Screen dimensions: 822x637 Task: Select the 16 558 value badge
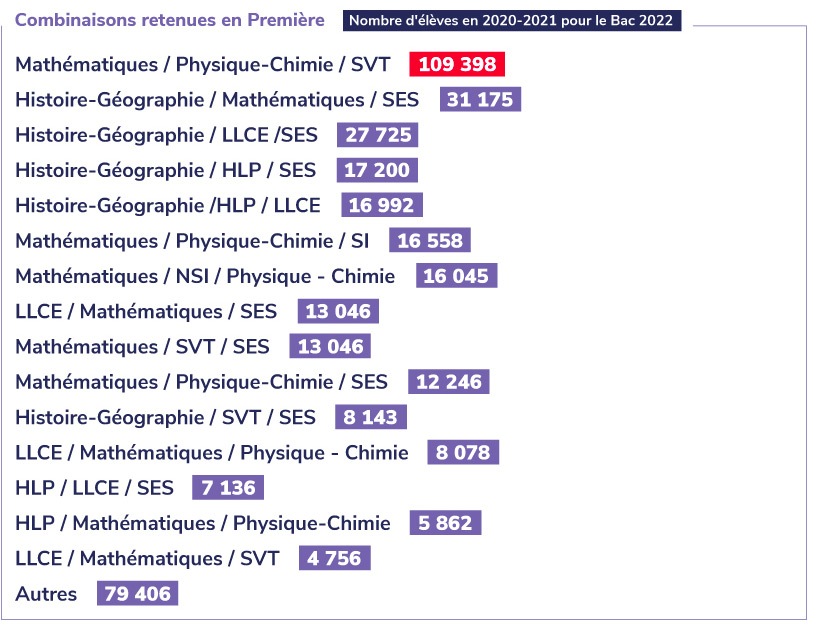430,241
